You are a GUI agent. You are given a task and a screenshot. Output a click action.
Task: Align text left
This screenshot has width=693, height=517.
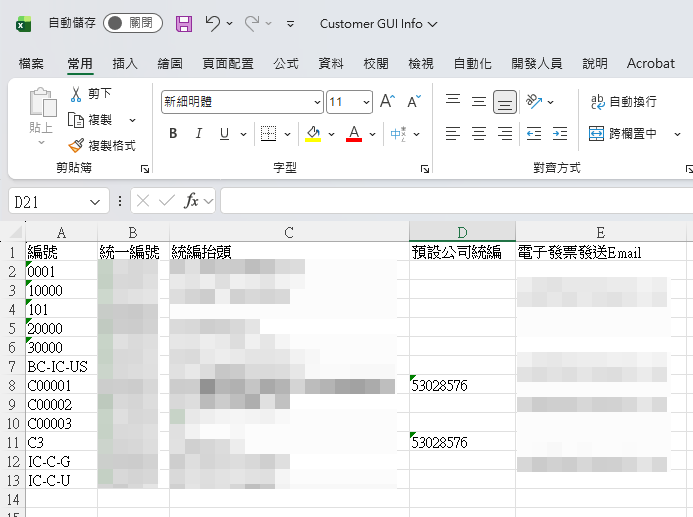point(453,133)
